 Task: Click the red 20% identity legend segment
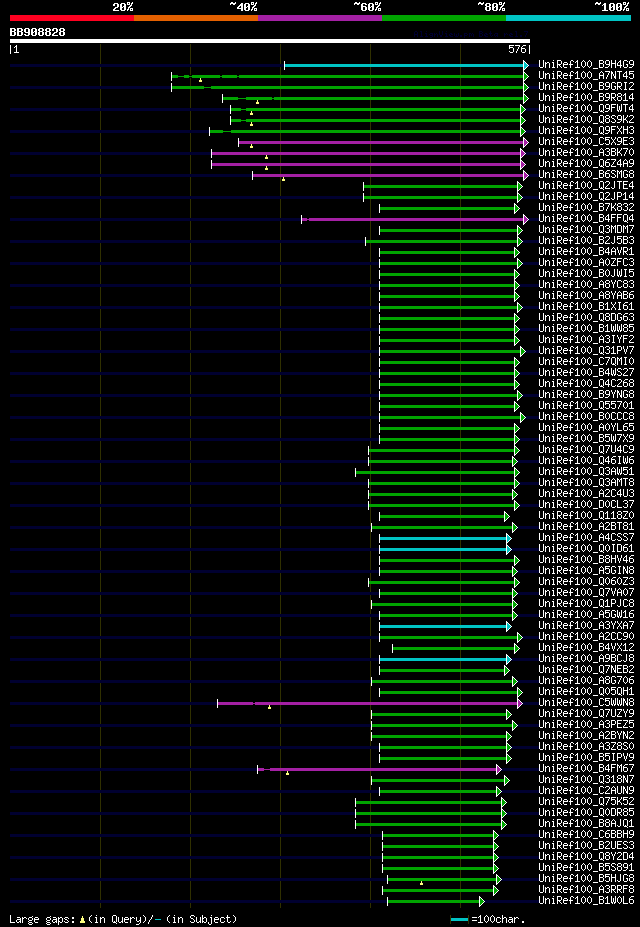72,18
